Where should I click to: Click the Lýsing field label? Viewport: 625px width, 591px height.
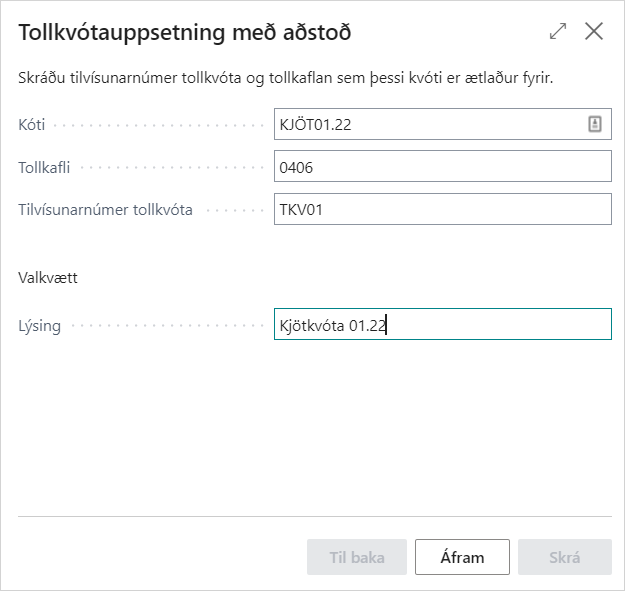40,326
